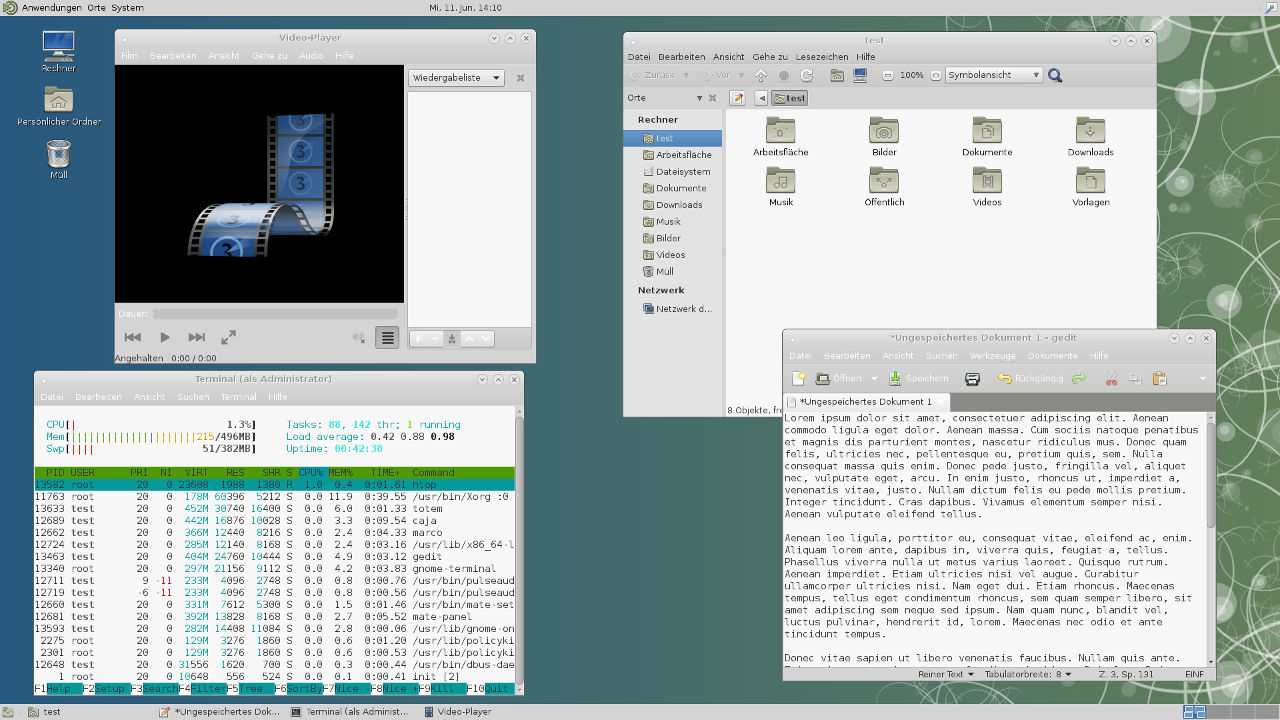Click the reload icon in file manager toolbar

807,75
